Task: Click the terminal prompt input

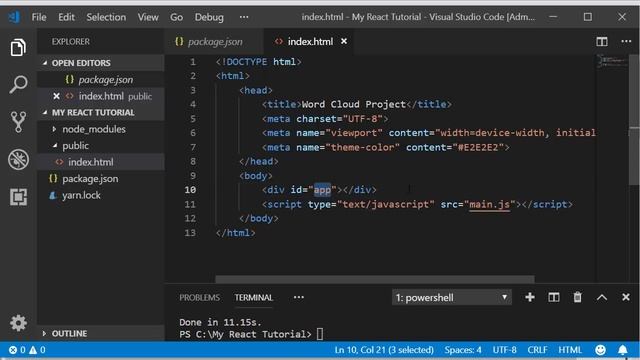Action: coord(320,334)
